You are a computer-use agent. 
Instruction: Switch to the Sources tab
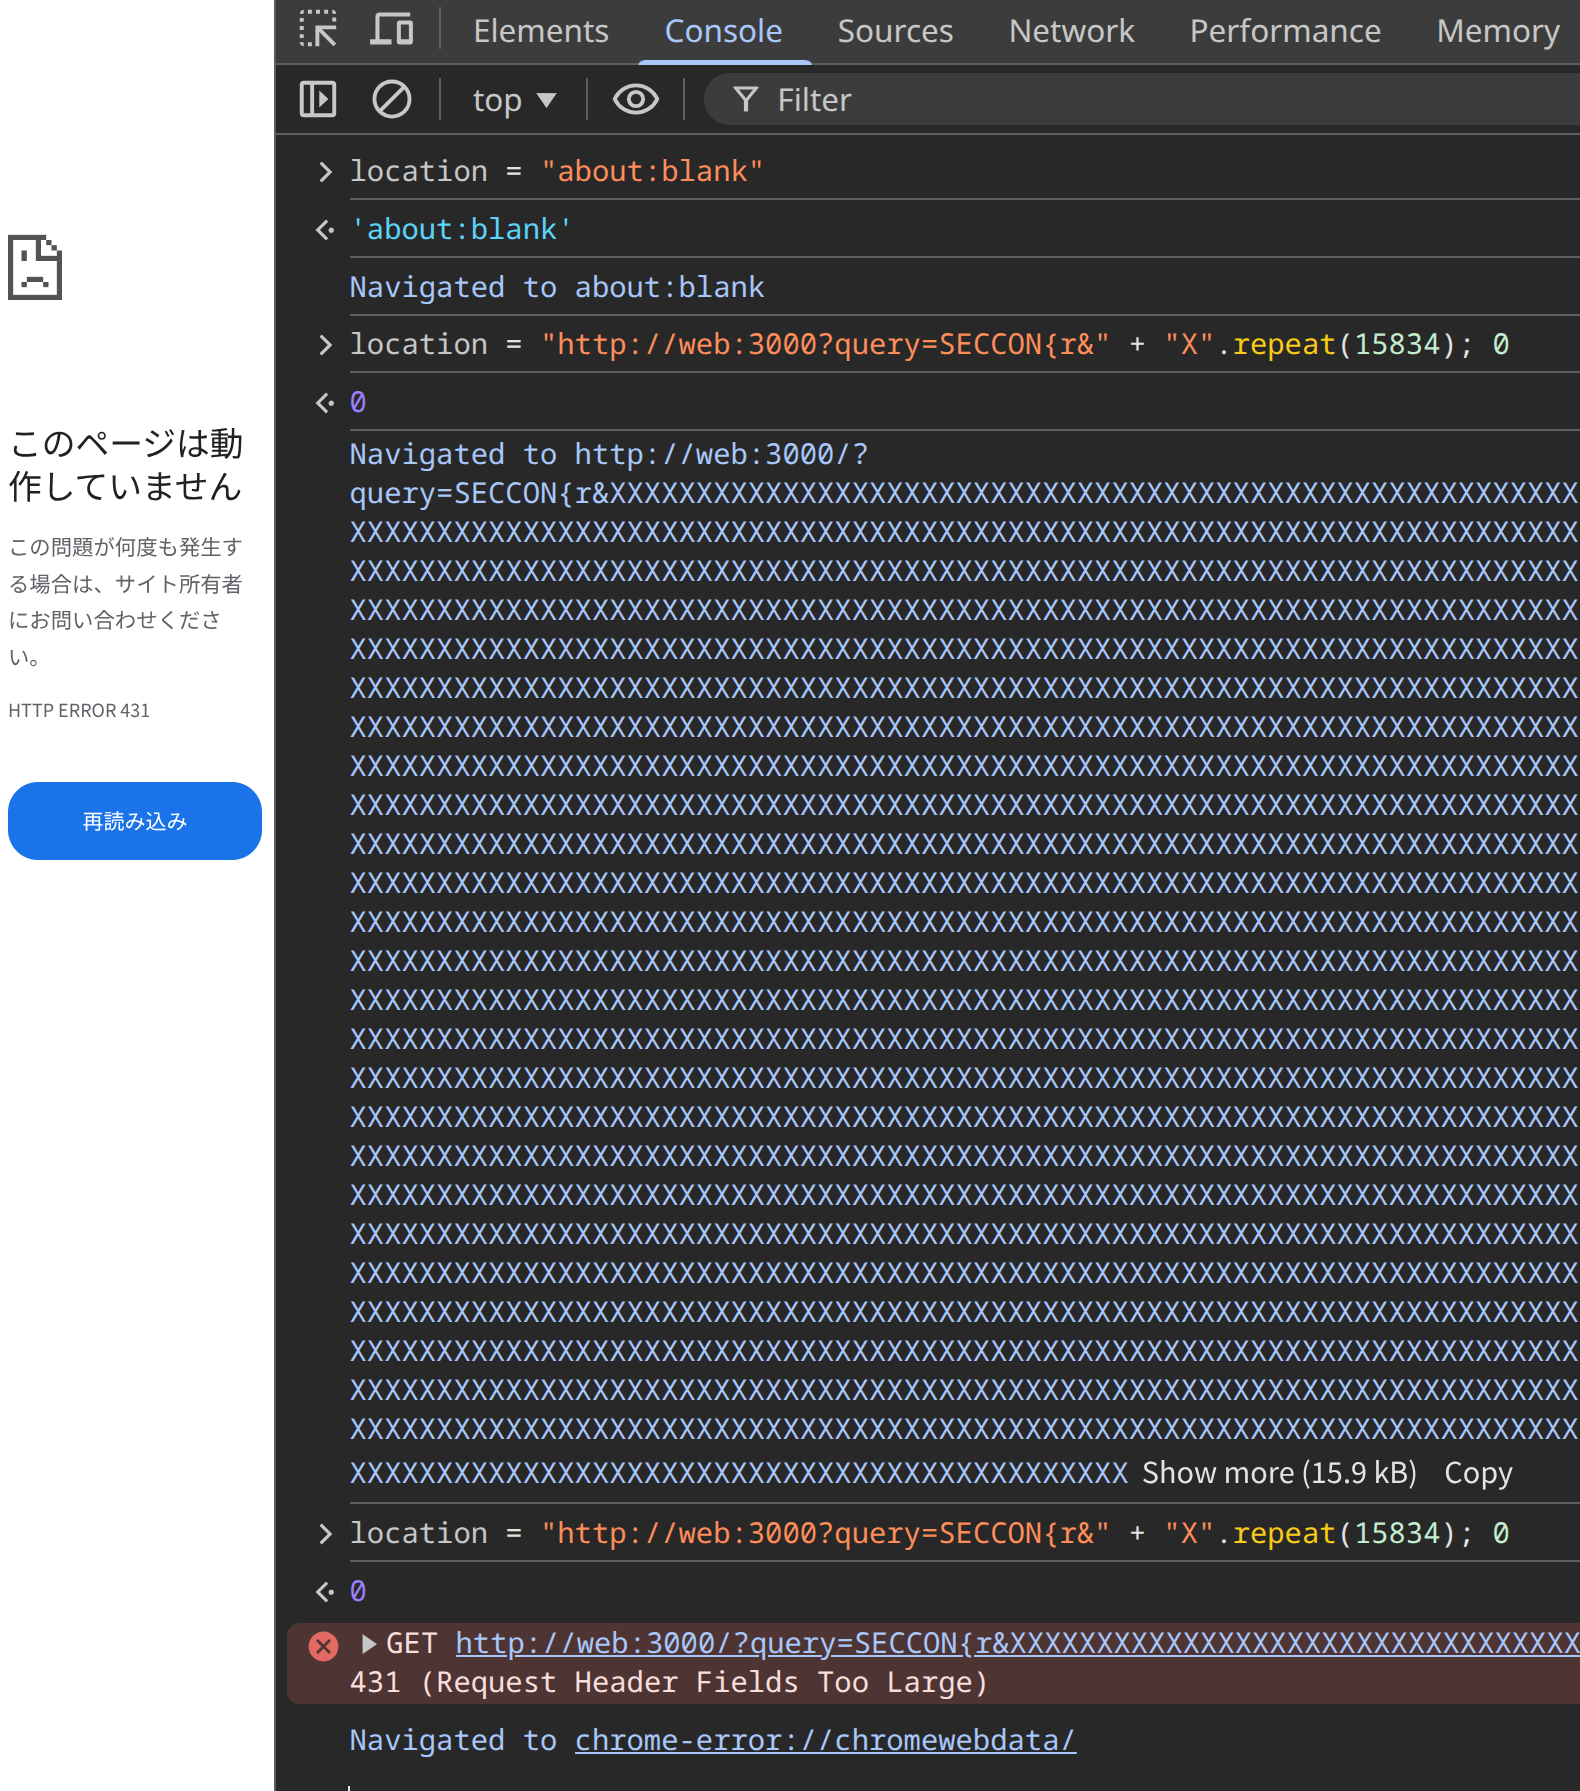click(894, 31)
